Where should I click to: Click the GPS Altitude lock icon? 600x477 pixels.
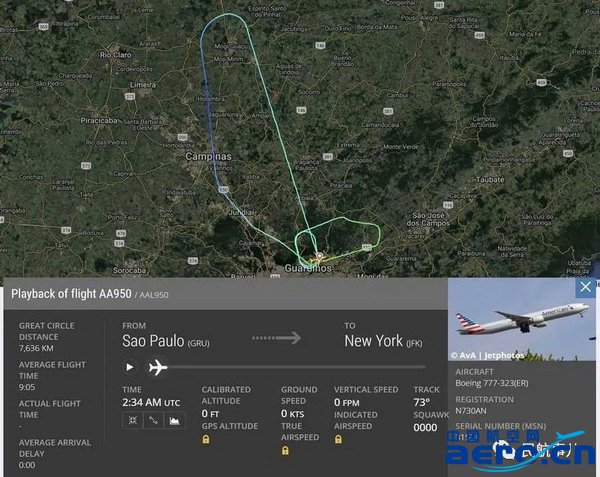click(206, 439)
